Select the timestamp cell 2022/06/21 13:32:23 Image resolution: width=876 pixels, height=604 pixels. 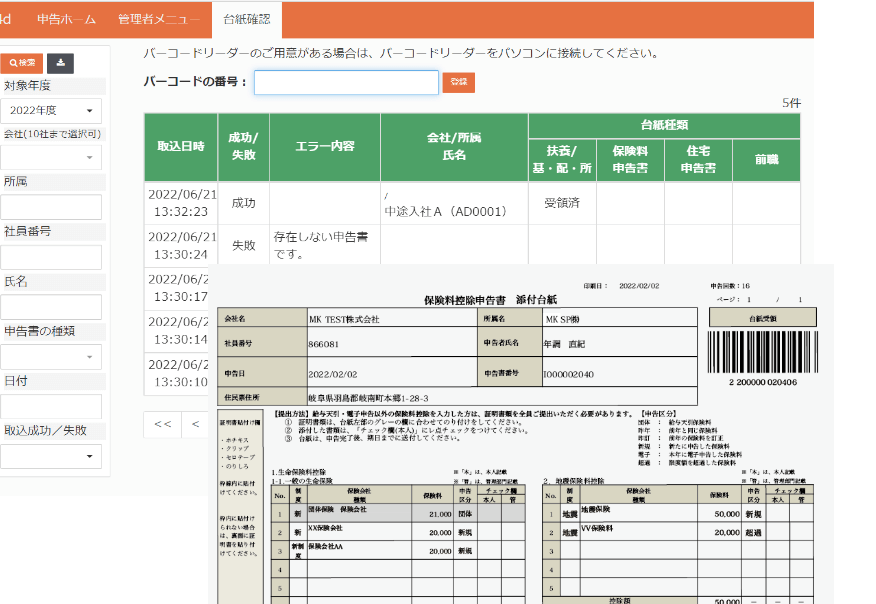click(x=181, y=203)
